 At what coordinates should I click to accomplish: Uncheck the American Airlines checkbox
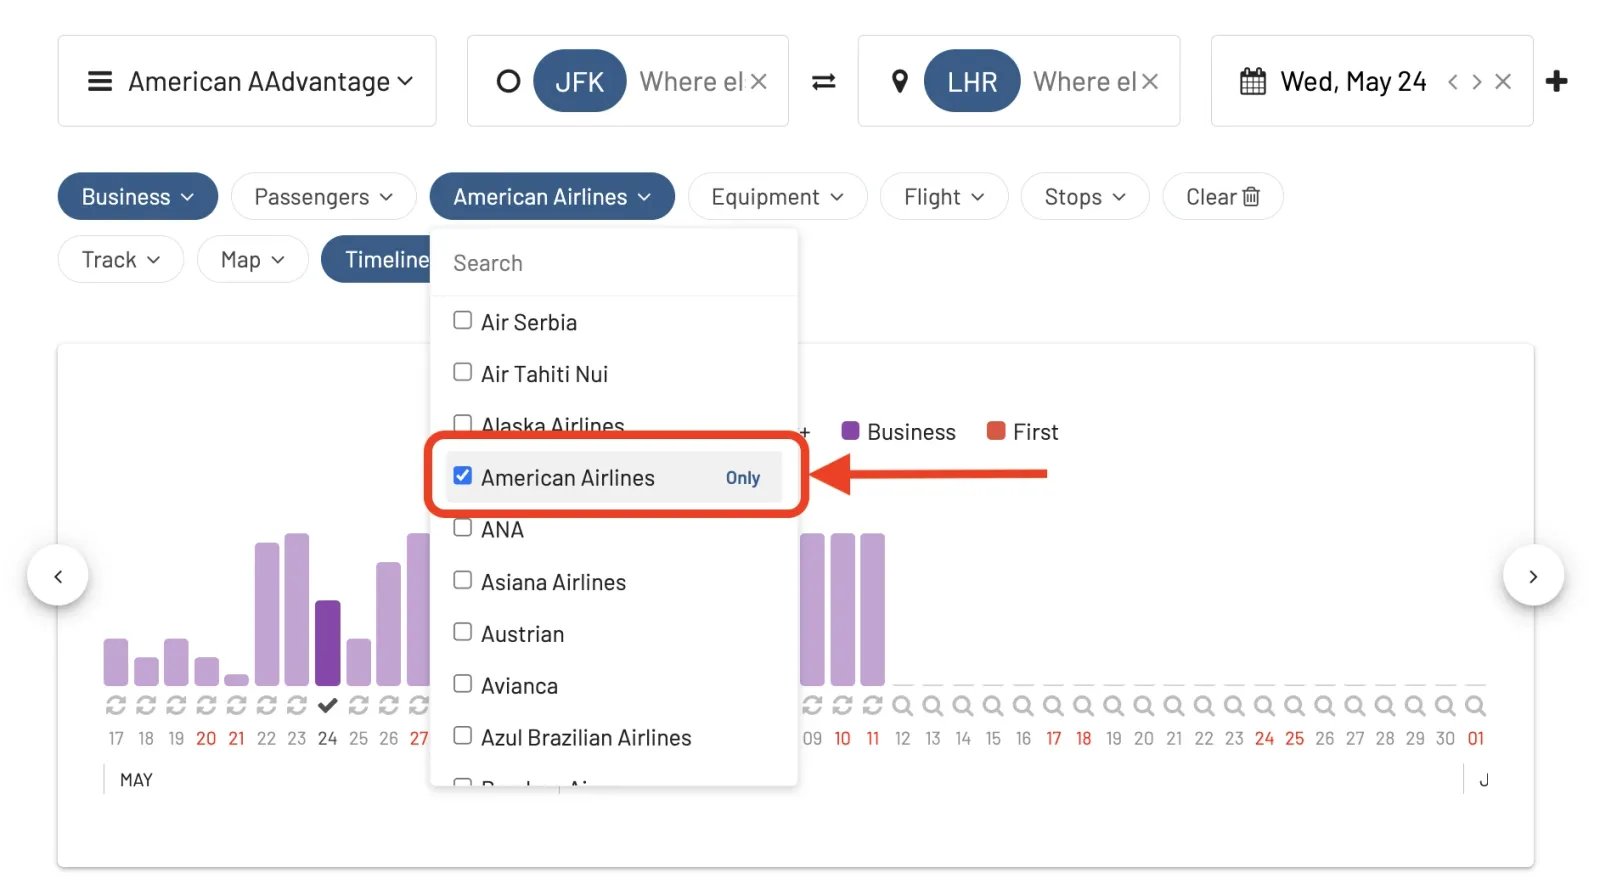pyautogui.click(x=462, y=476)
